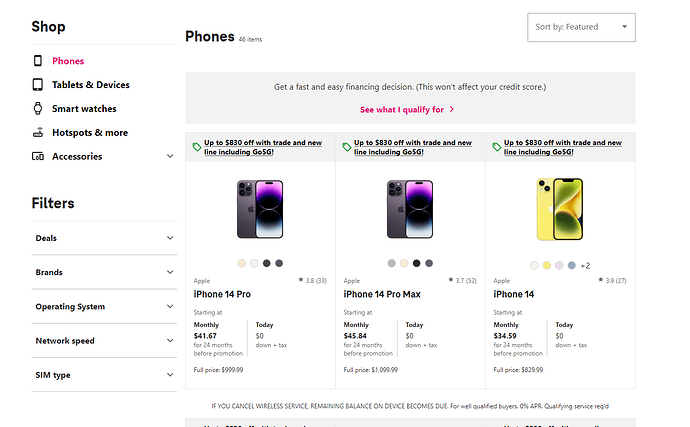This screenshot has width=690, height=427.
Task: Click the tablet icon beside Tablets & Devices
Action: point(38,85)
